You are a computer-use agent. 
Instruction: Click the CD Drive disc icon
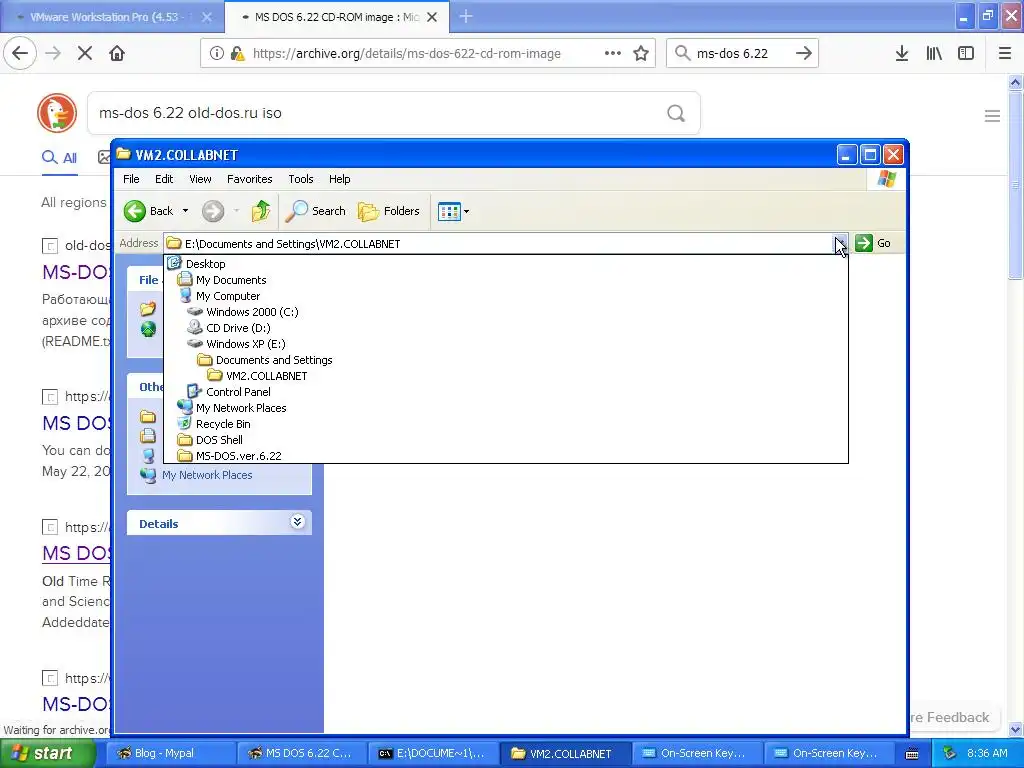(195, 327)
